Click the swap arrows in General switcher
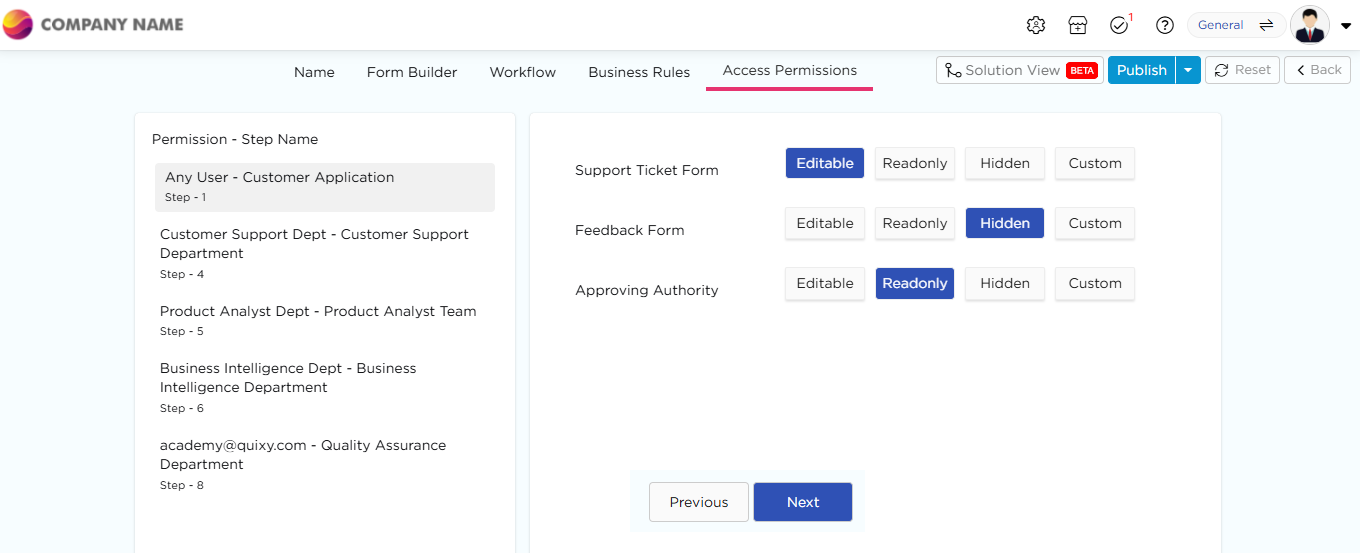The height and width of the screenshot is (553, 1360). pos(1266,25)
